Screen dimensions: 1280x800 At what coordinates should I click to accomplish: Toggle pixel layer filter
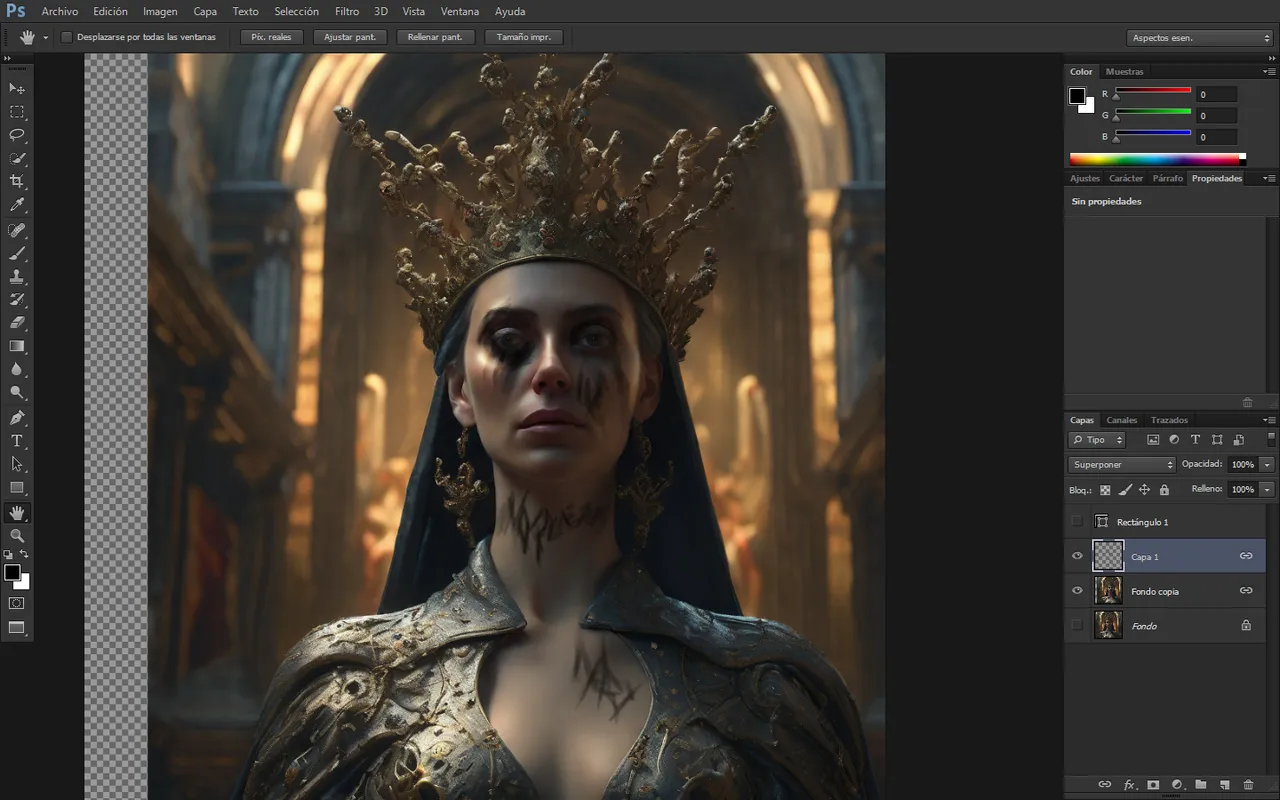coord(1153,440)
